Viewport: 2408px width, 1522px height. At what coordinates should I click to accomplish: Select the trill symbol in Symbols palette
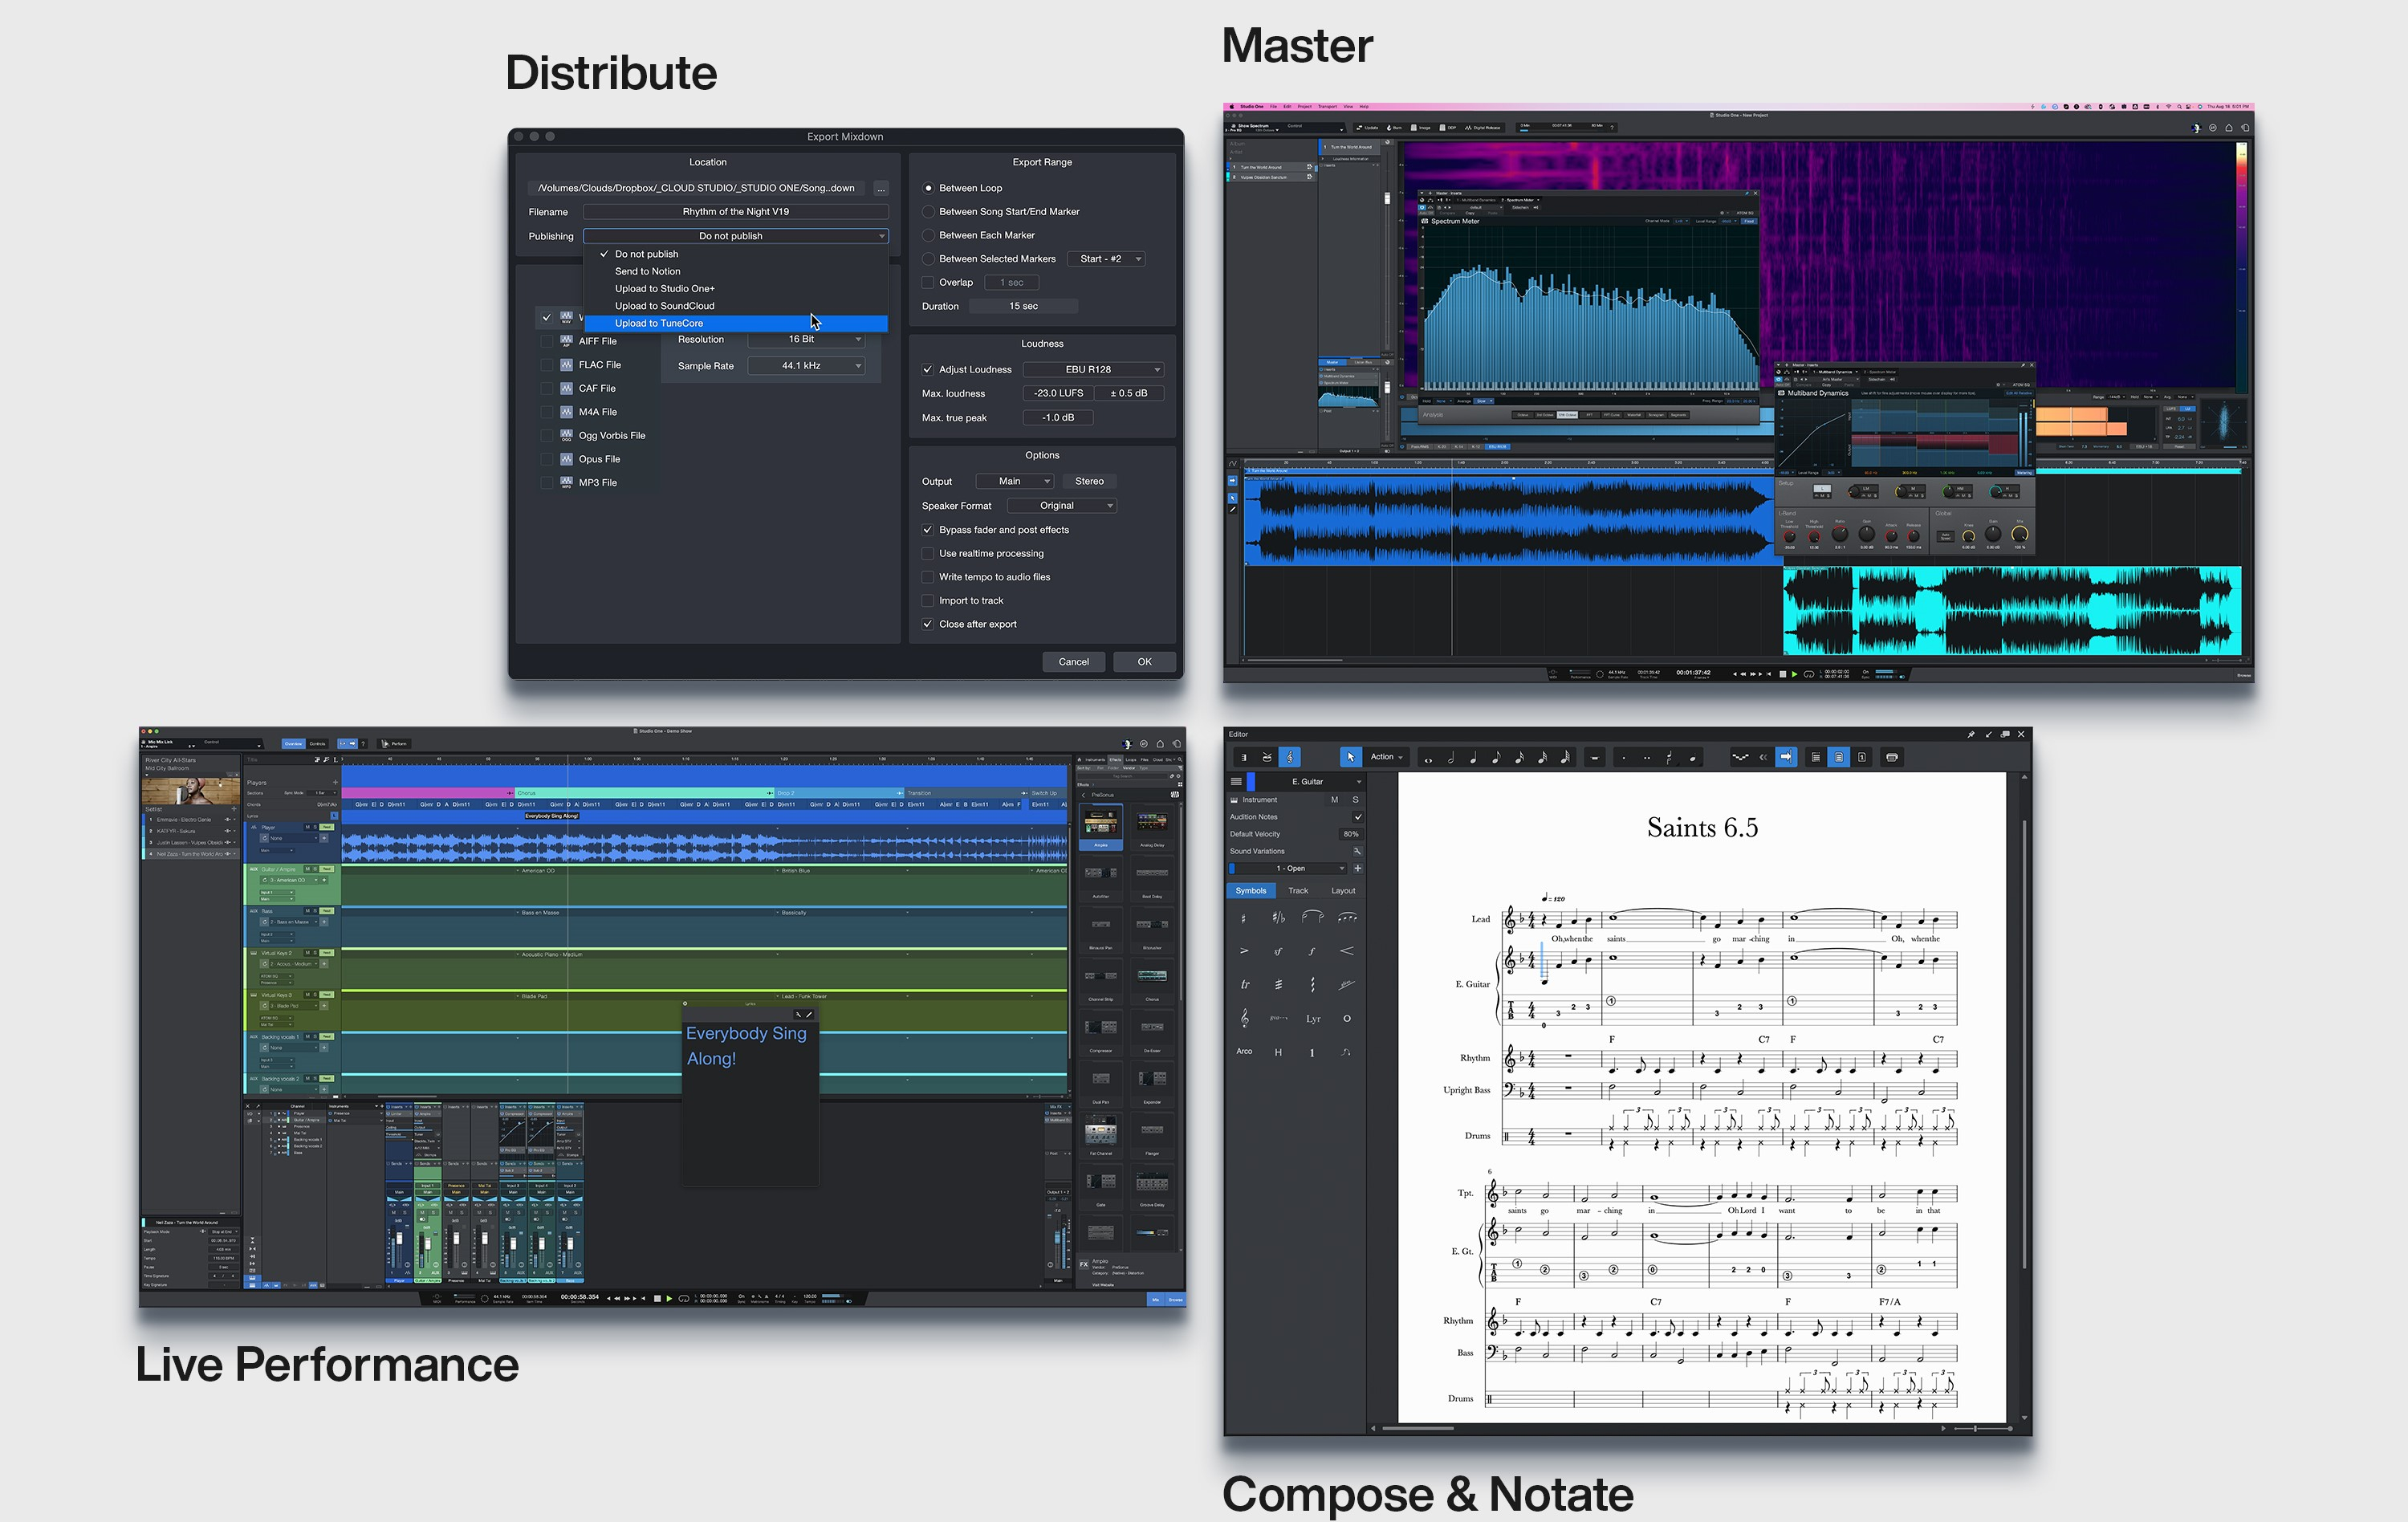(x=1245, y=985)
